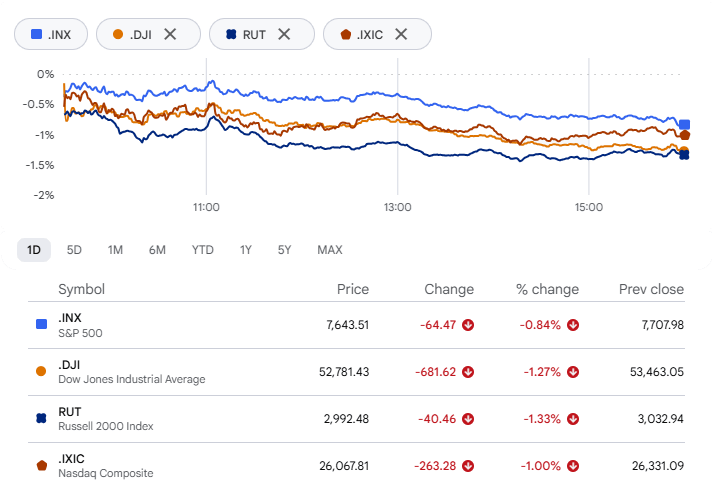712x496 pixels.
Task: Remove .IXIC from the comparison chart
Action: tap(401, 34)
